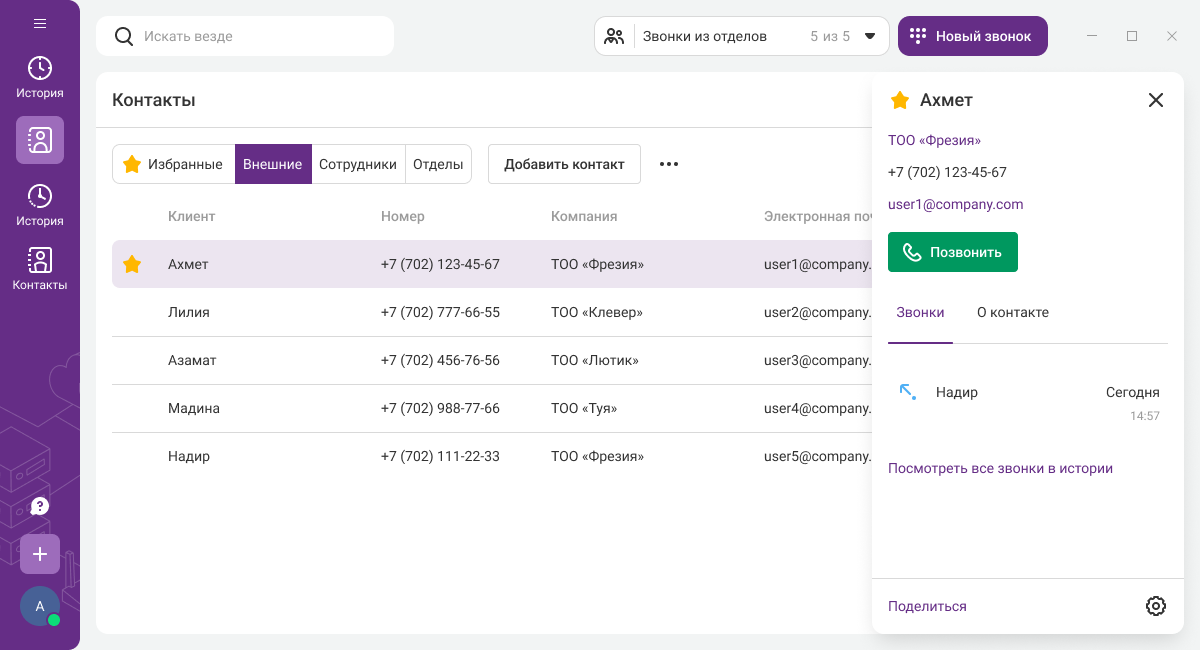
Task: Open Посмотреть все звонки в истории link
Action: [1000, 468]
